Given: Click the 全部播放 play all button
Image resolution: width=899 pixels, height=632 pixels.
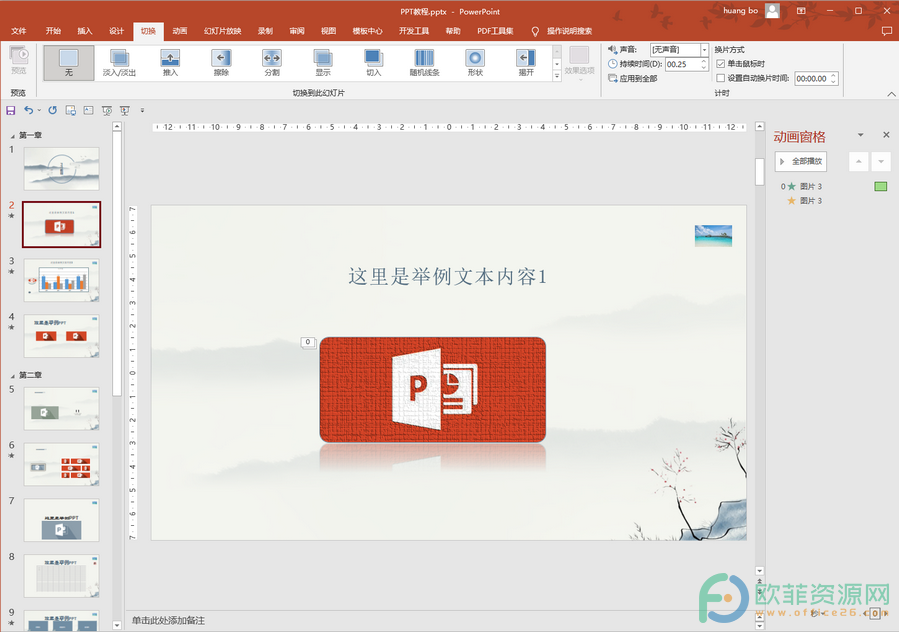Looking at the screenshot, I should [800, 162].
